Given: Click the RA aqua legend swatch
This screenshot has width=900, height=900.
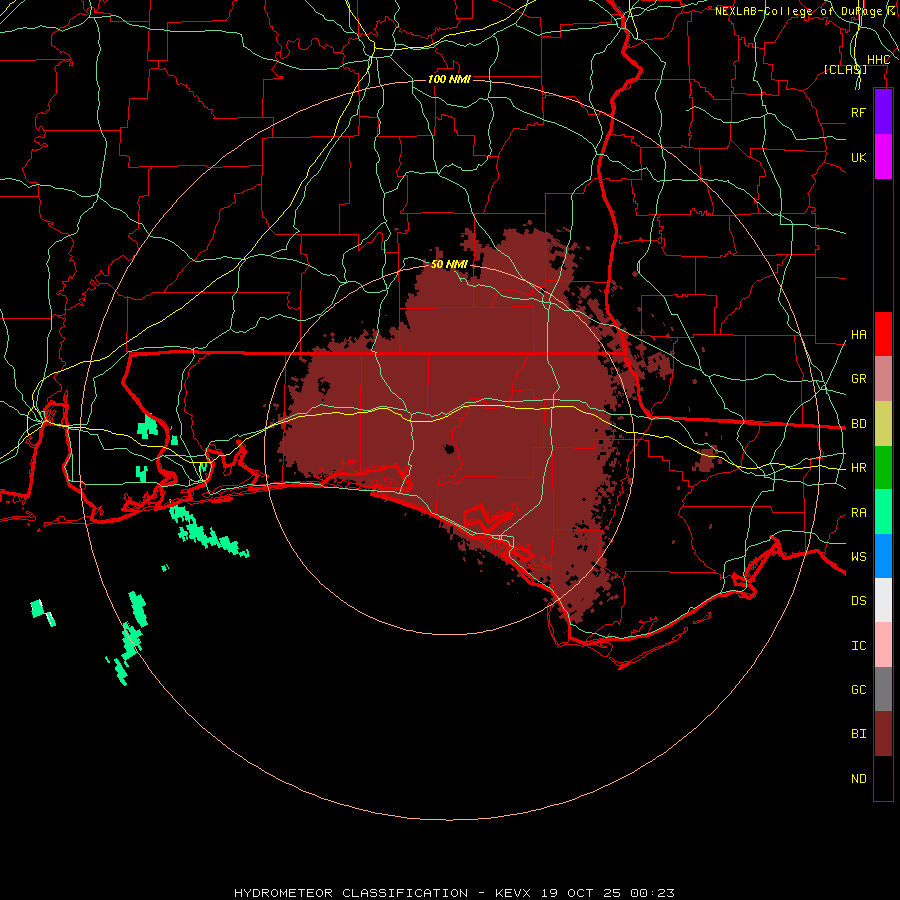Looking at the screenshot, I should click(883, 512).
